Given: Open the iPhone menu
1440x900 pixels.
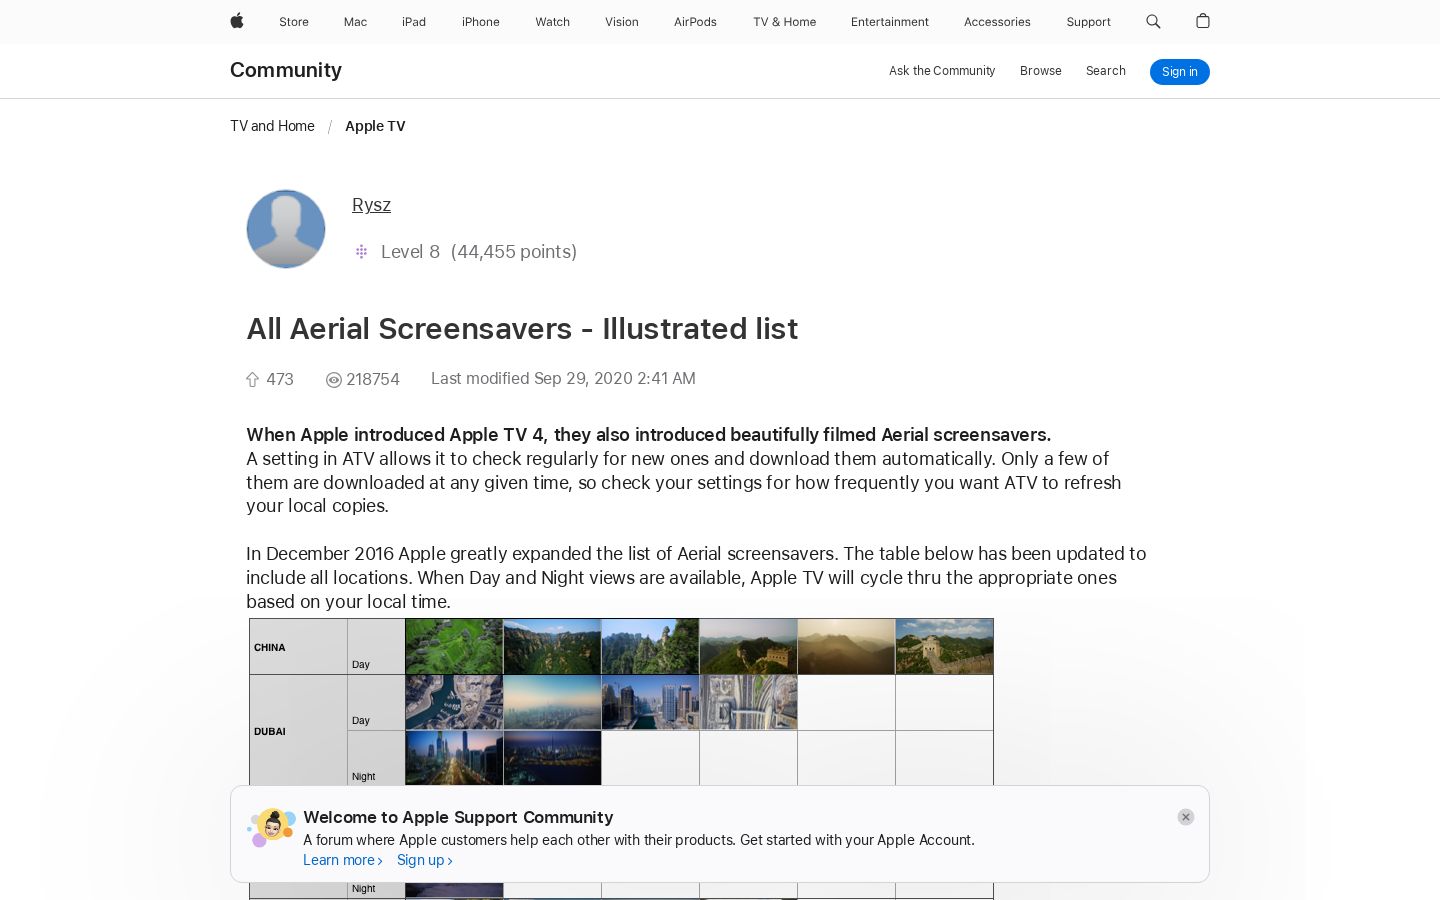Looking at the screenshot, I should click(x=481, y=22).
